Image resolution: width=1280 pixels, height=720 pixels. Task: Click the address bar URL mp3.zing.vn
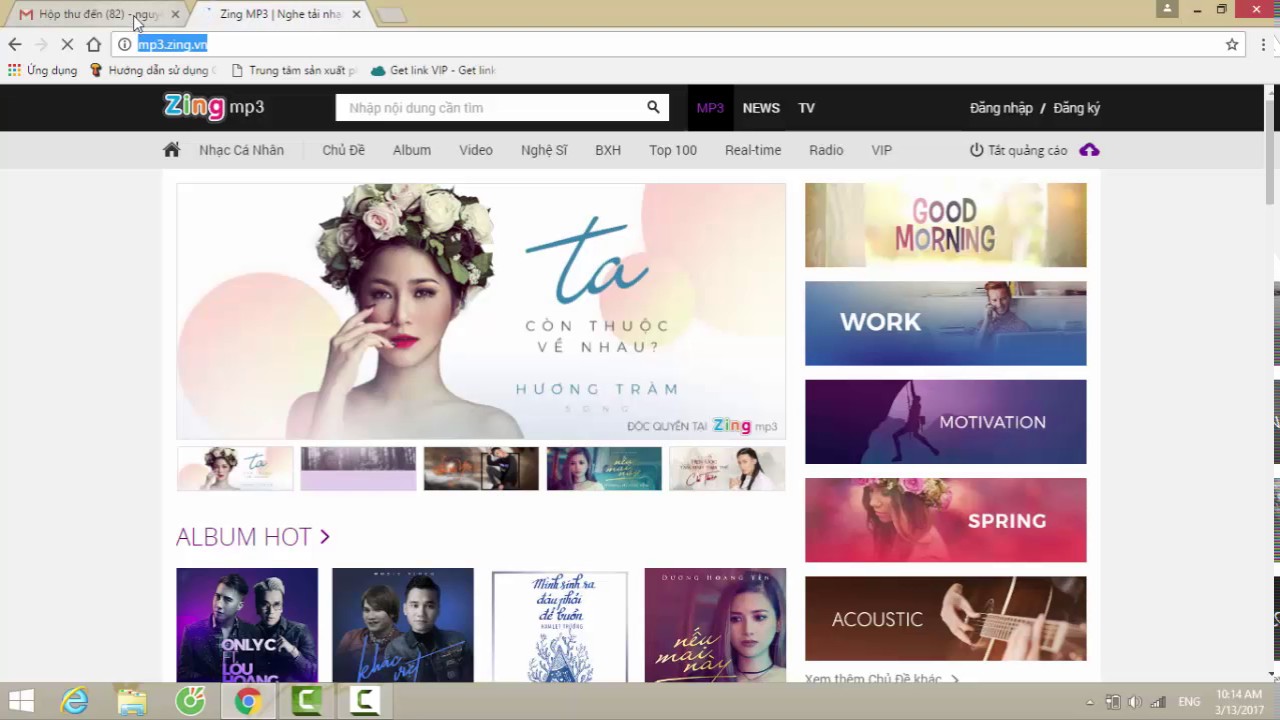point(172,44)
